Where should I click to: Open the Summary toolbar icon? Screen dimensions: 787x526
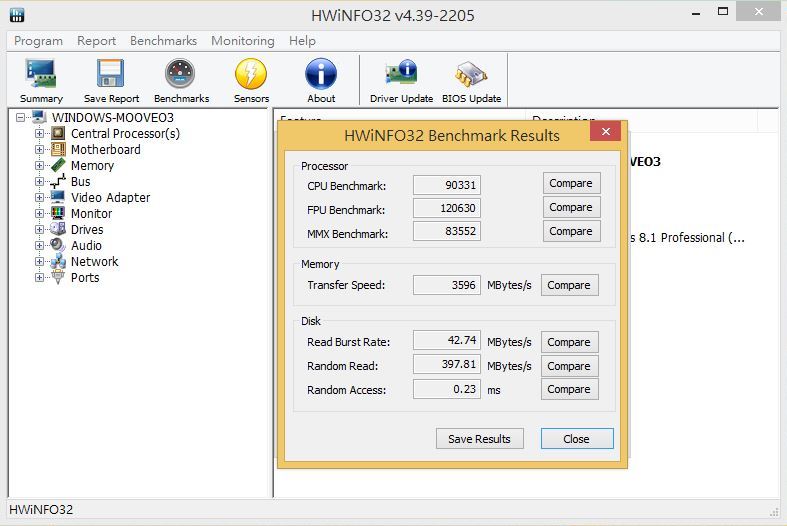[41, 74]
